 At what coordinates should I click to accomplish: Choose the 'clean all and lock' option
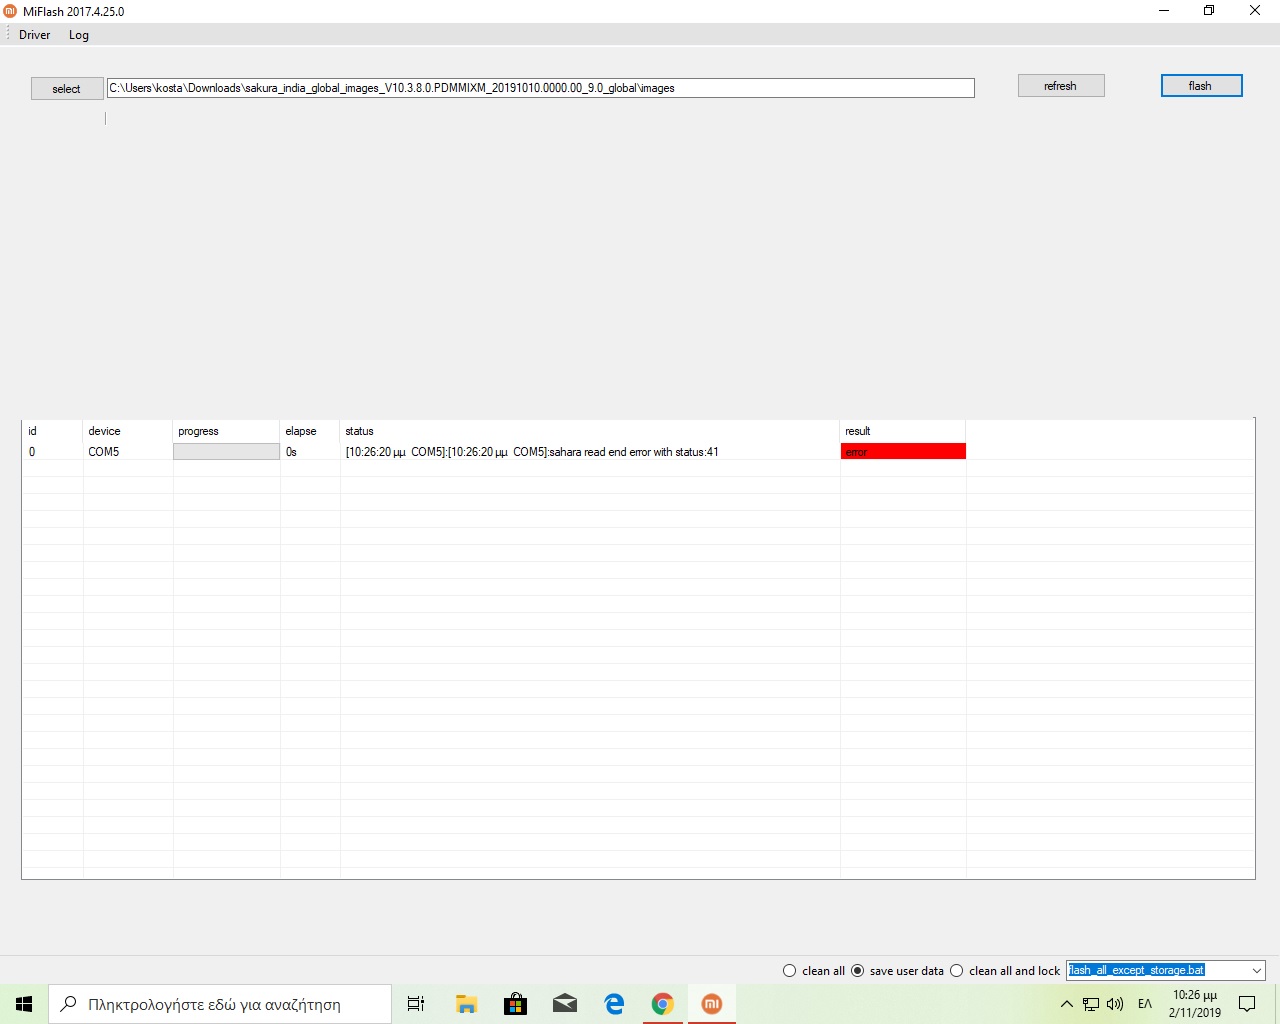pyautogui.click(x=957, y=971)
